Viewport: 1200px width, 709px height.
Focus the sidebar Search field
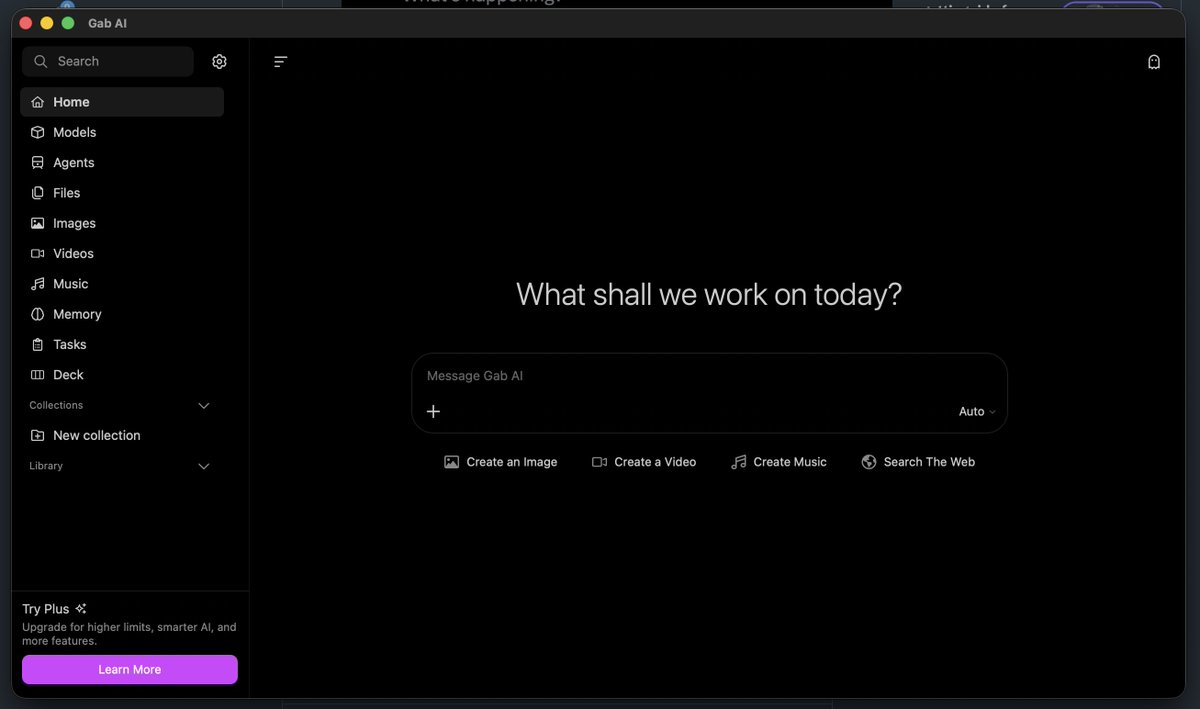coord(108,62)
